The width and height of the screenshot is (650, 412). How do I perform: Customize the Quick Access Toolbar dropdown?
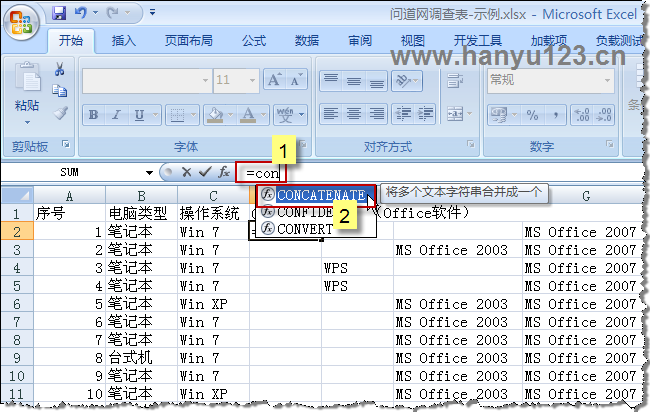(x=153, y=12)
